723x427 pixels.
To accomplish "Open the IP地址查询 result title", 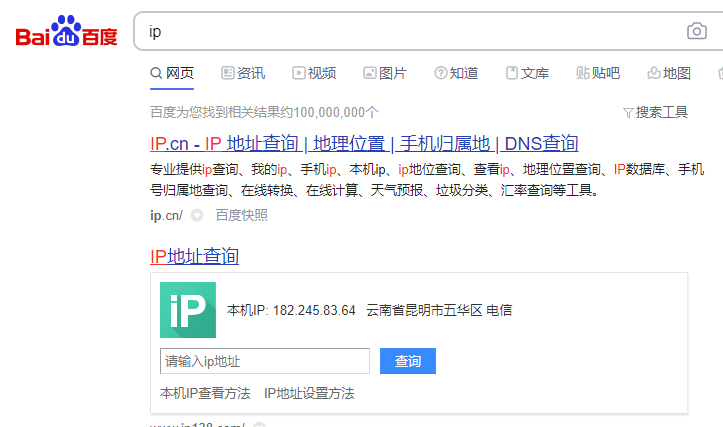I will pos(195,256).
